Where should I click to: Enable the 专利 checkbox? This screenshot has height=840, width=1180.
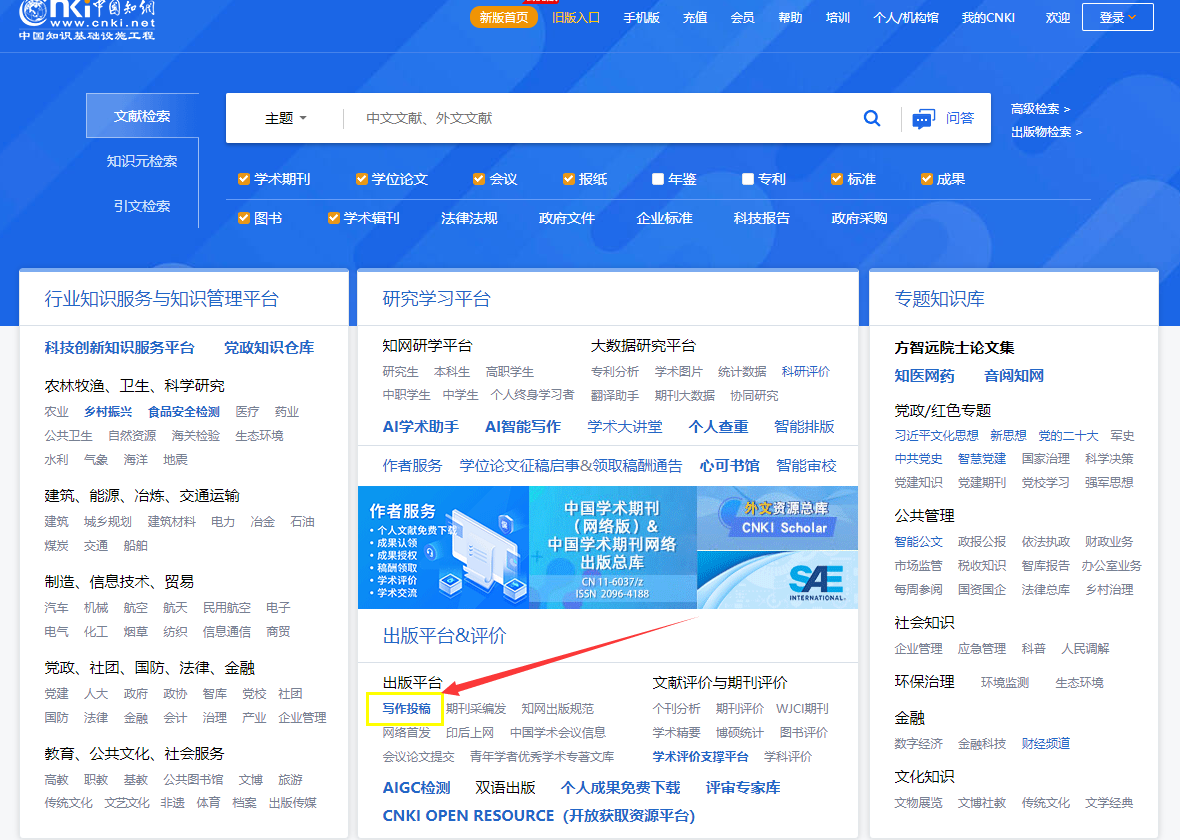click(x=748, y=179)
